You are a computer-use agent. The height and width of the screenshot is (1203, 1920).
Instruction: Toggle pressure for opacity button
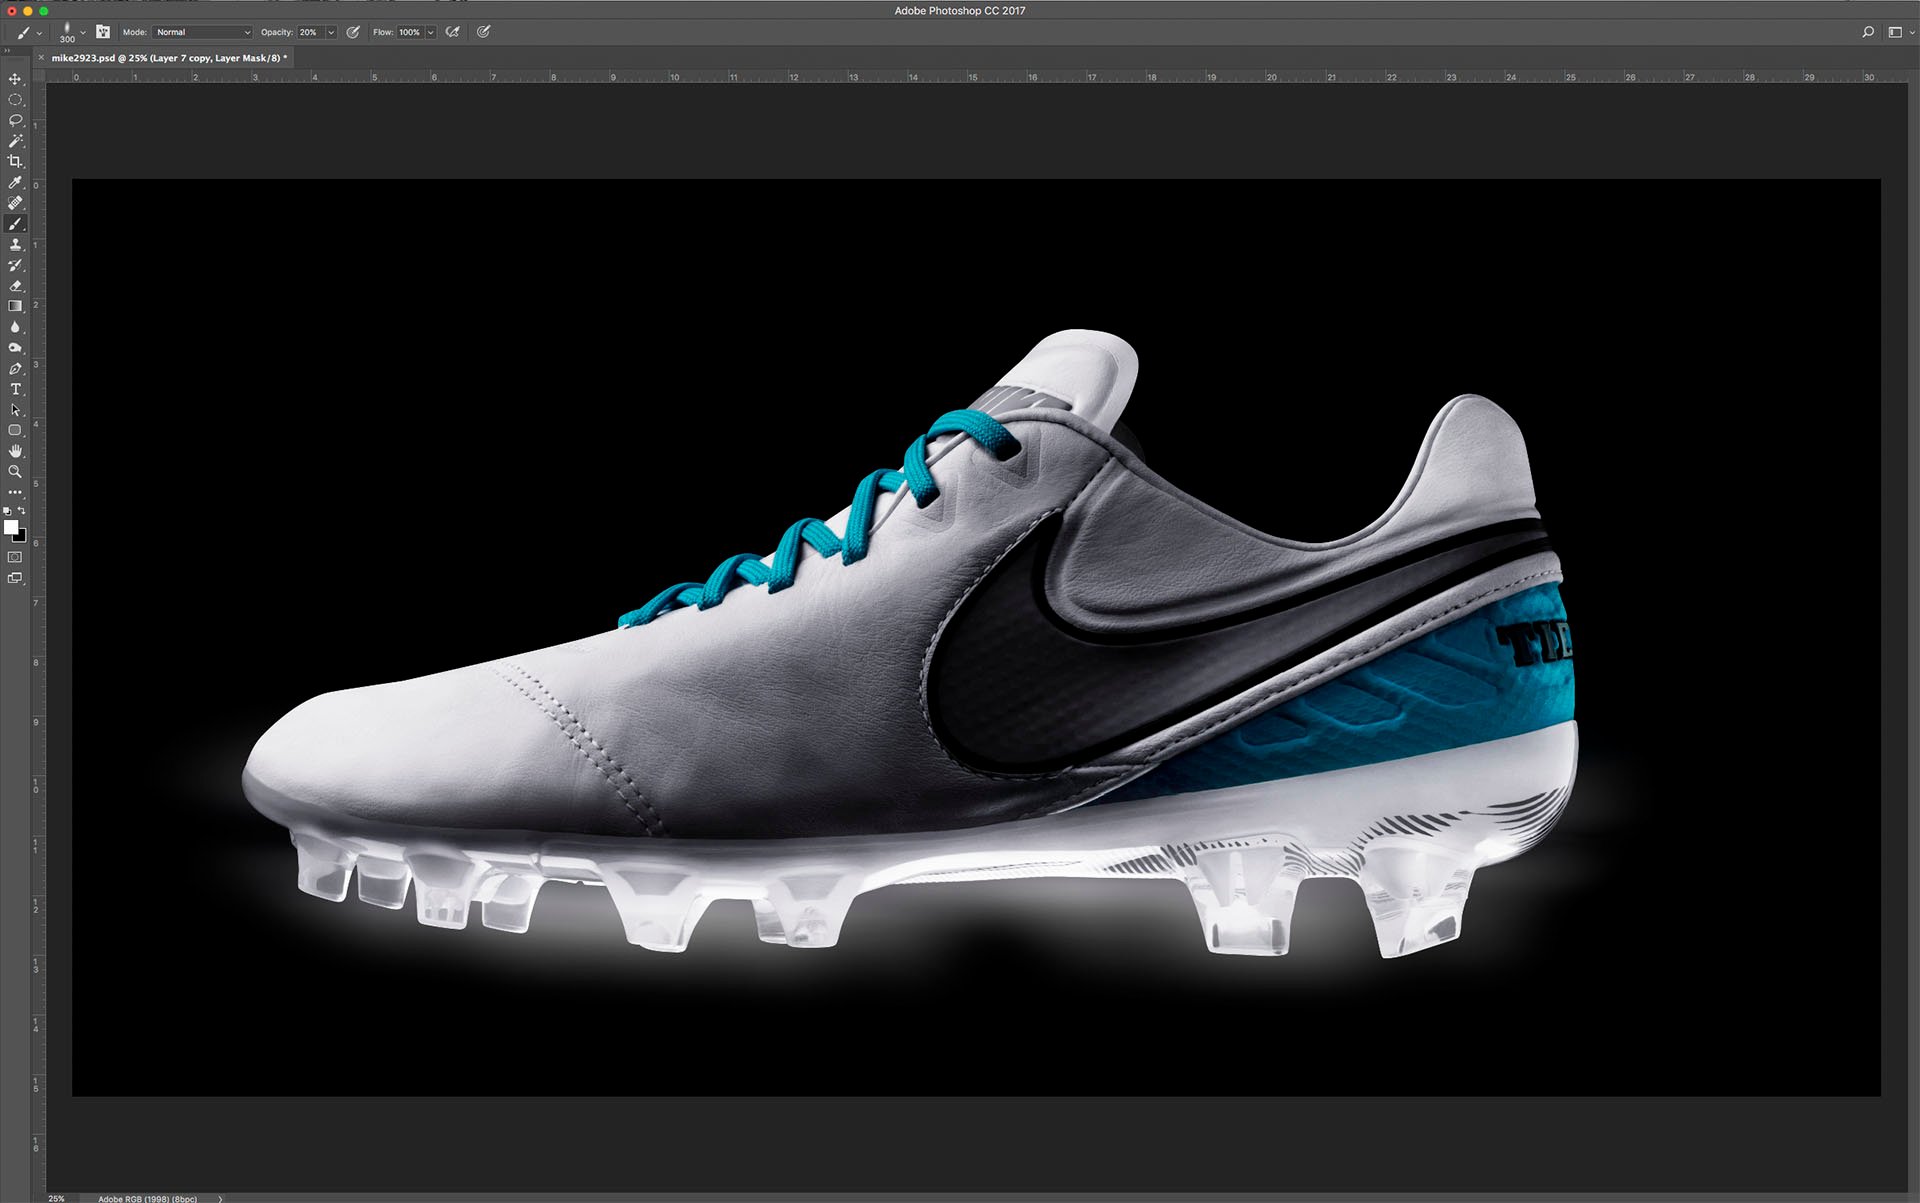[x=353, y=32]
